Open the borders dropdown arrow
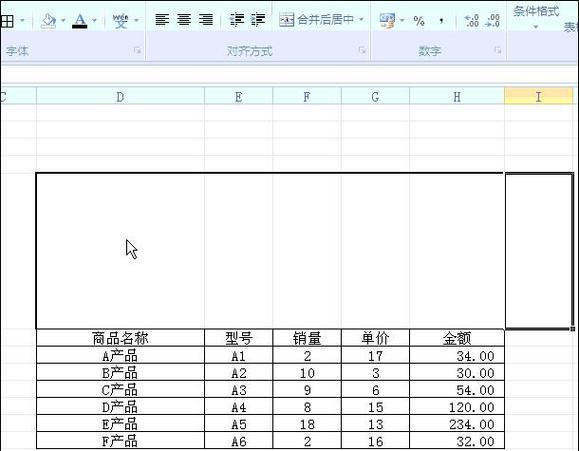Viewport: 579px width, 451px height. 23,21
